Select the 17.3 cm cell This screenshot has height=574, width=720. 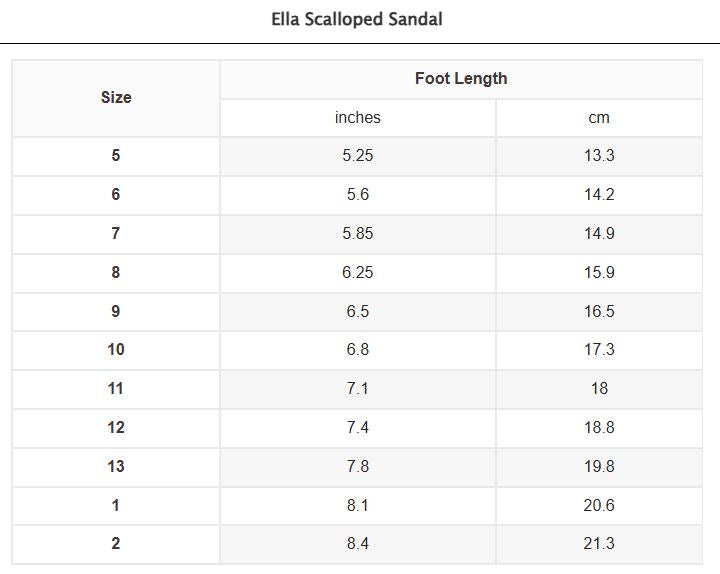599,350
